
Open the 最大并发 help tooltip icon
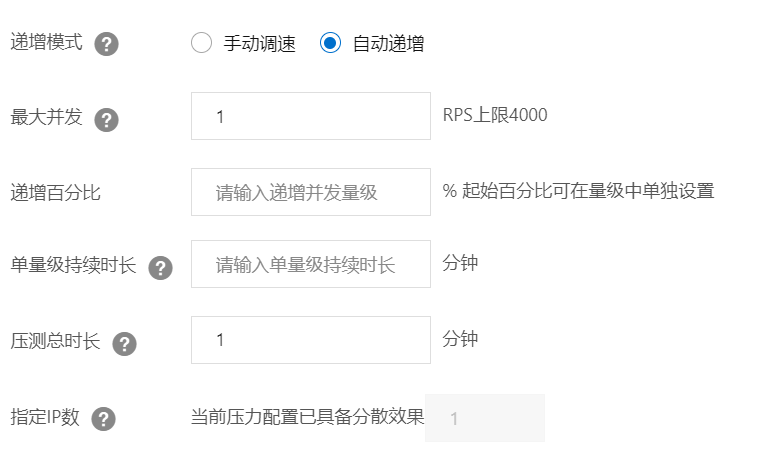[x=106, y=120]
